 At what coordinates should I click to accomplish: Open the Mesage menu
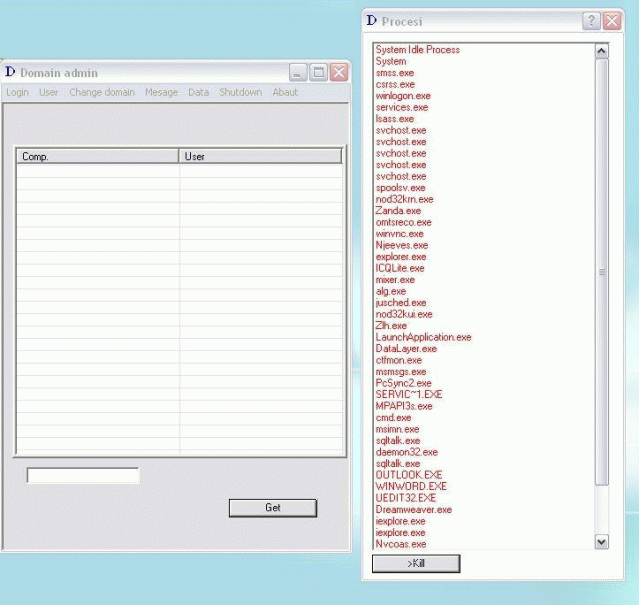161,92
